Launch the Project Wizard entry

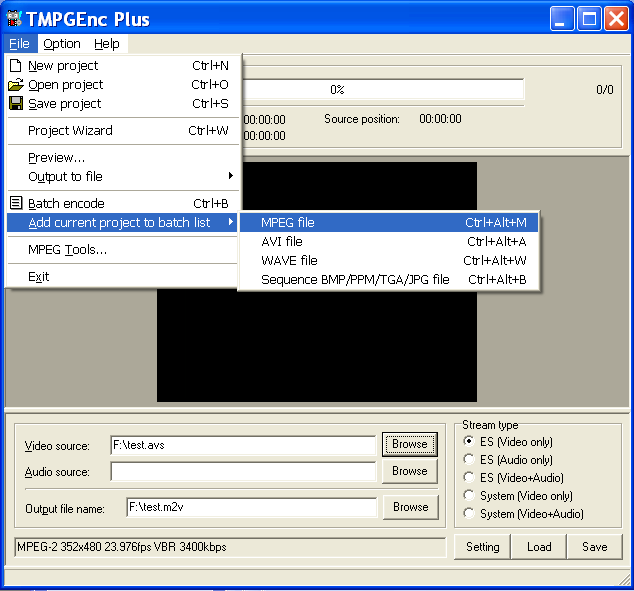[123, 131]
